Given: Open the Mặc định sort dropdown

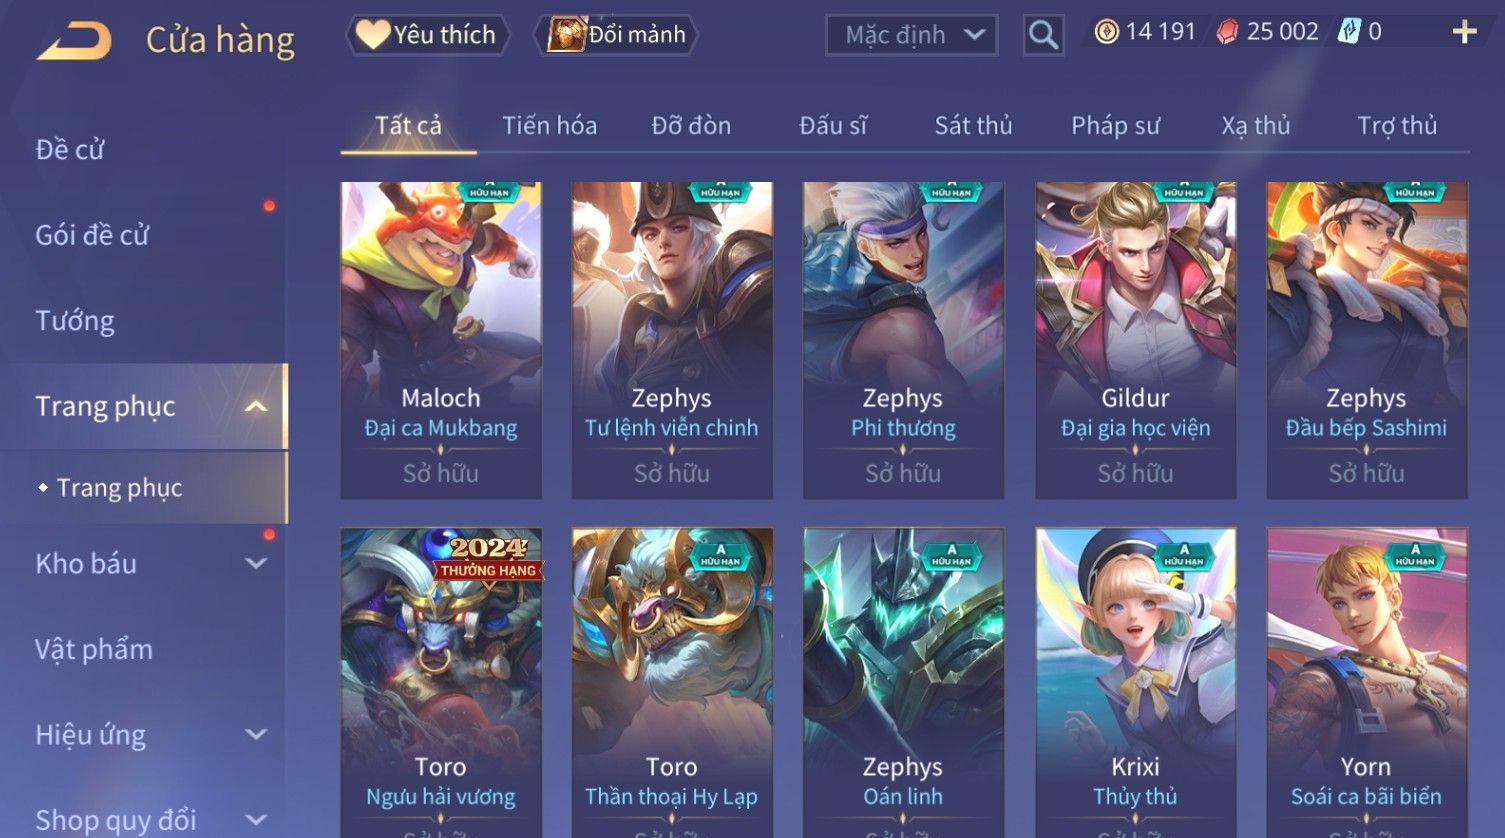Looking at the screenshot, I should (x=911, y=36).
